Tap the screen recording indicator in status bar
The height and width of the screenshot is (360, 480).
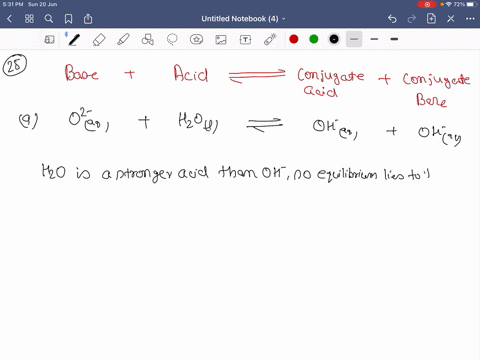pyautogui.click(x=427, y=4)
